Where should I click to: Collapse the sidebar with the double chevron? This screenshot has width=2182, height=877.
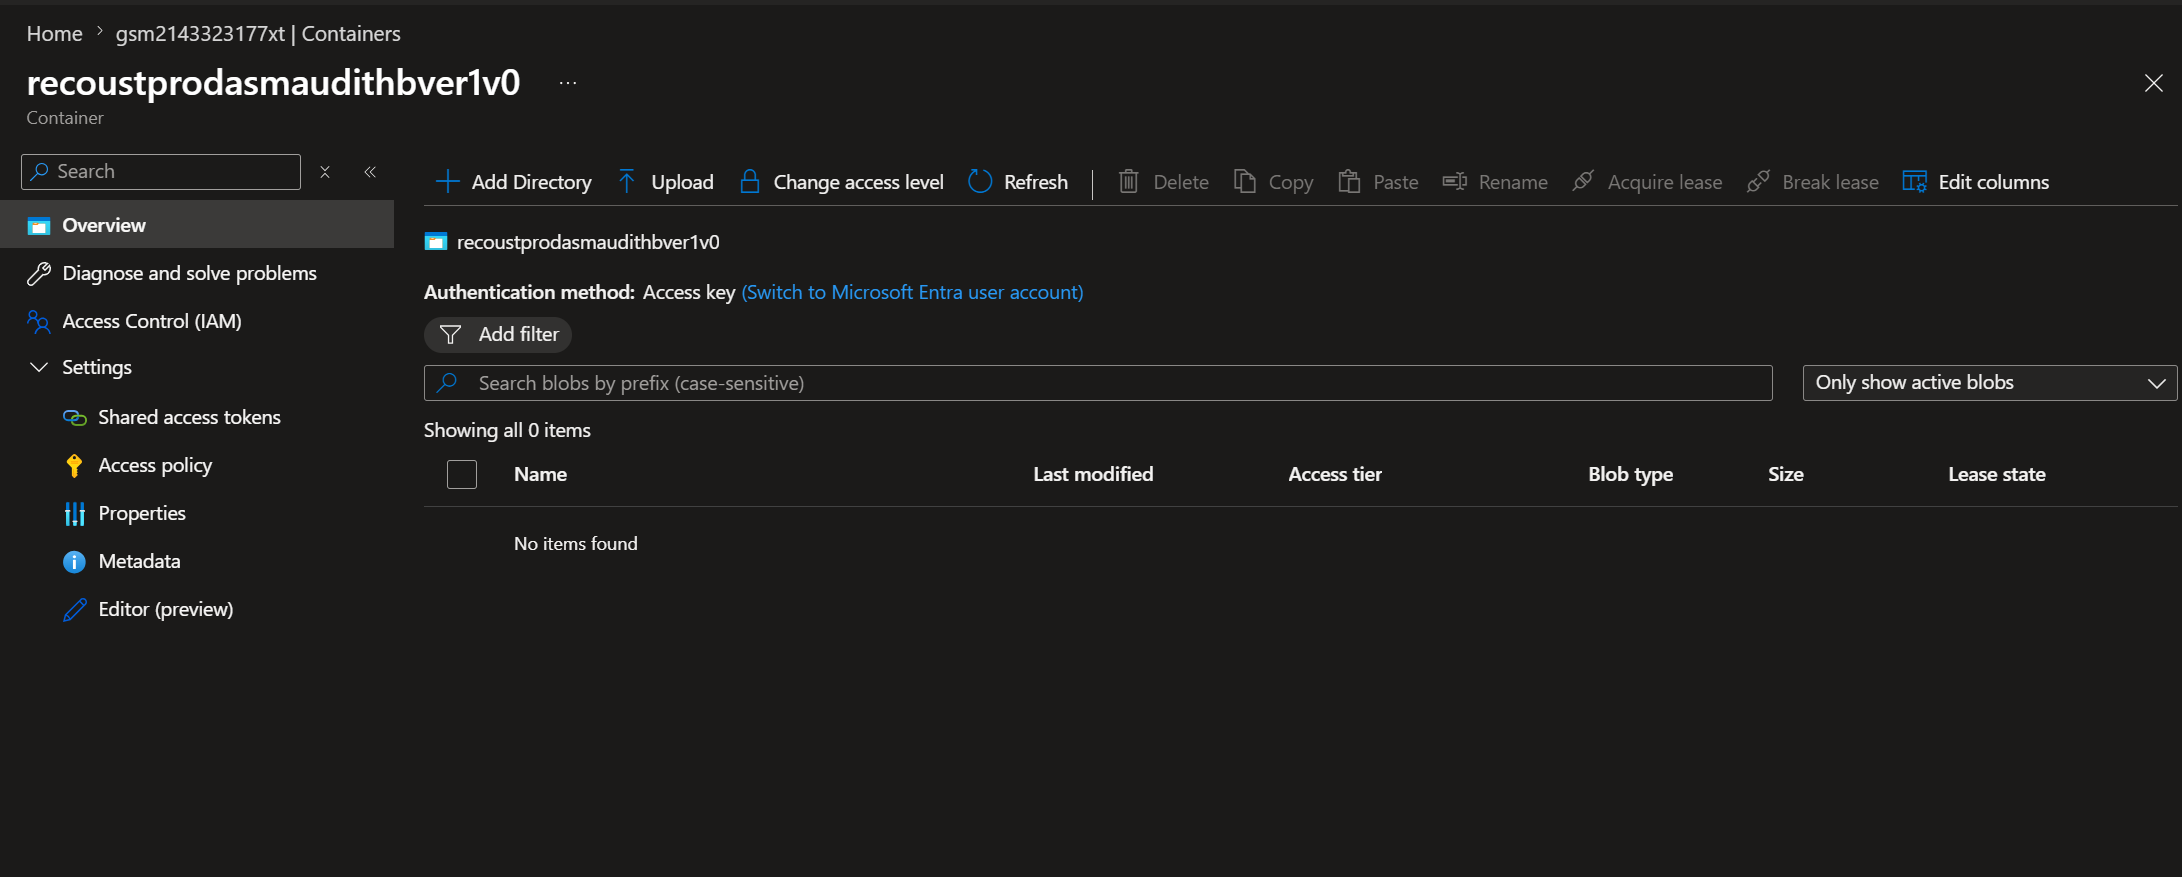[x=370, y=172]
